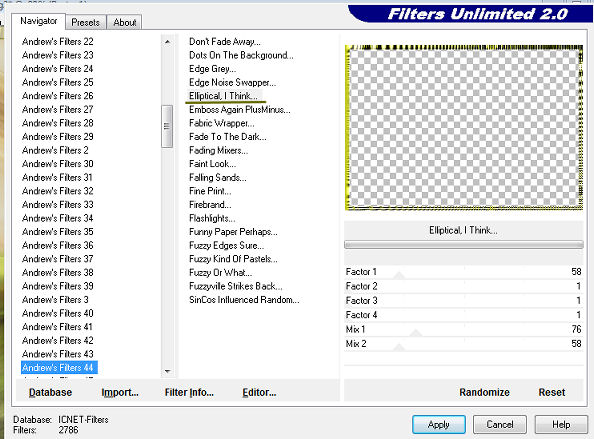Click the category list scroll up arrow

pyautogui.click(x=167, y=42)
